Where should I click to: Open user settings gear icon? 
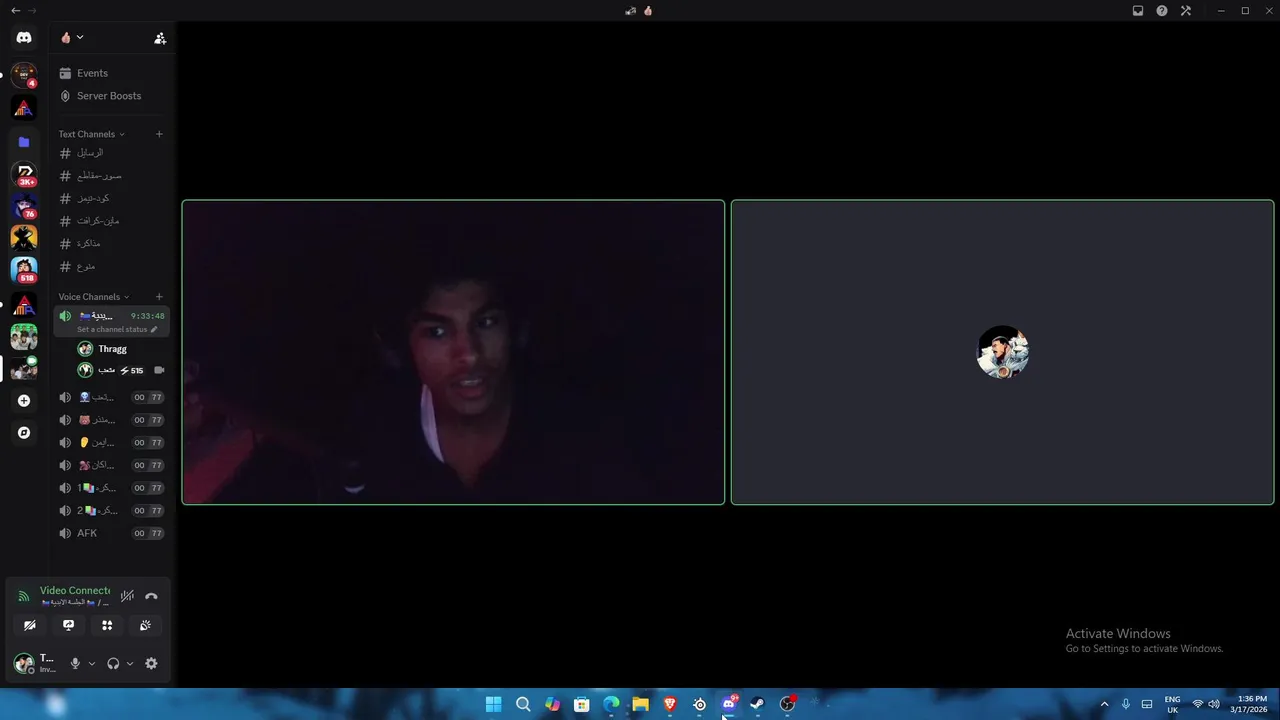[x=151, y=663]
